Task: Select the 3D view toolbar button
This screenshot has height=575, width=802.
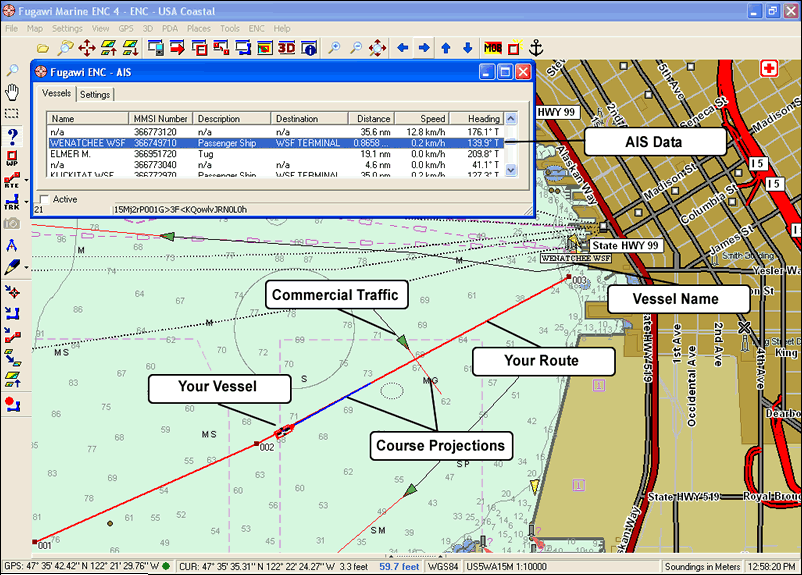Action: pyautogui.click(x=287, y=48)
